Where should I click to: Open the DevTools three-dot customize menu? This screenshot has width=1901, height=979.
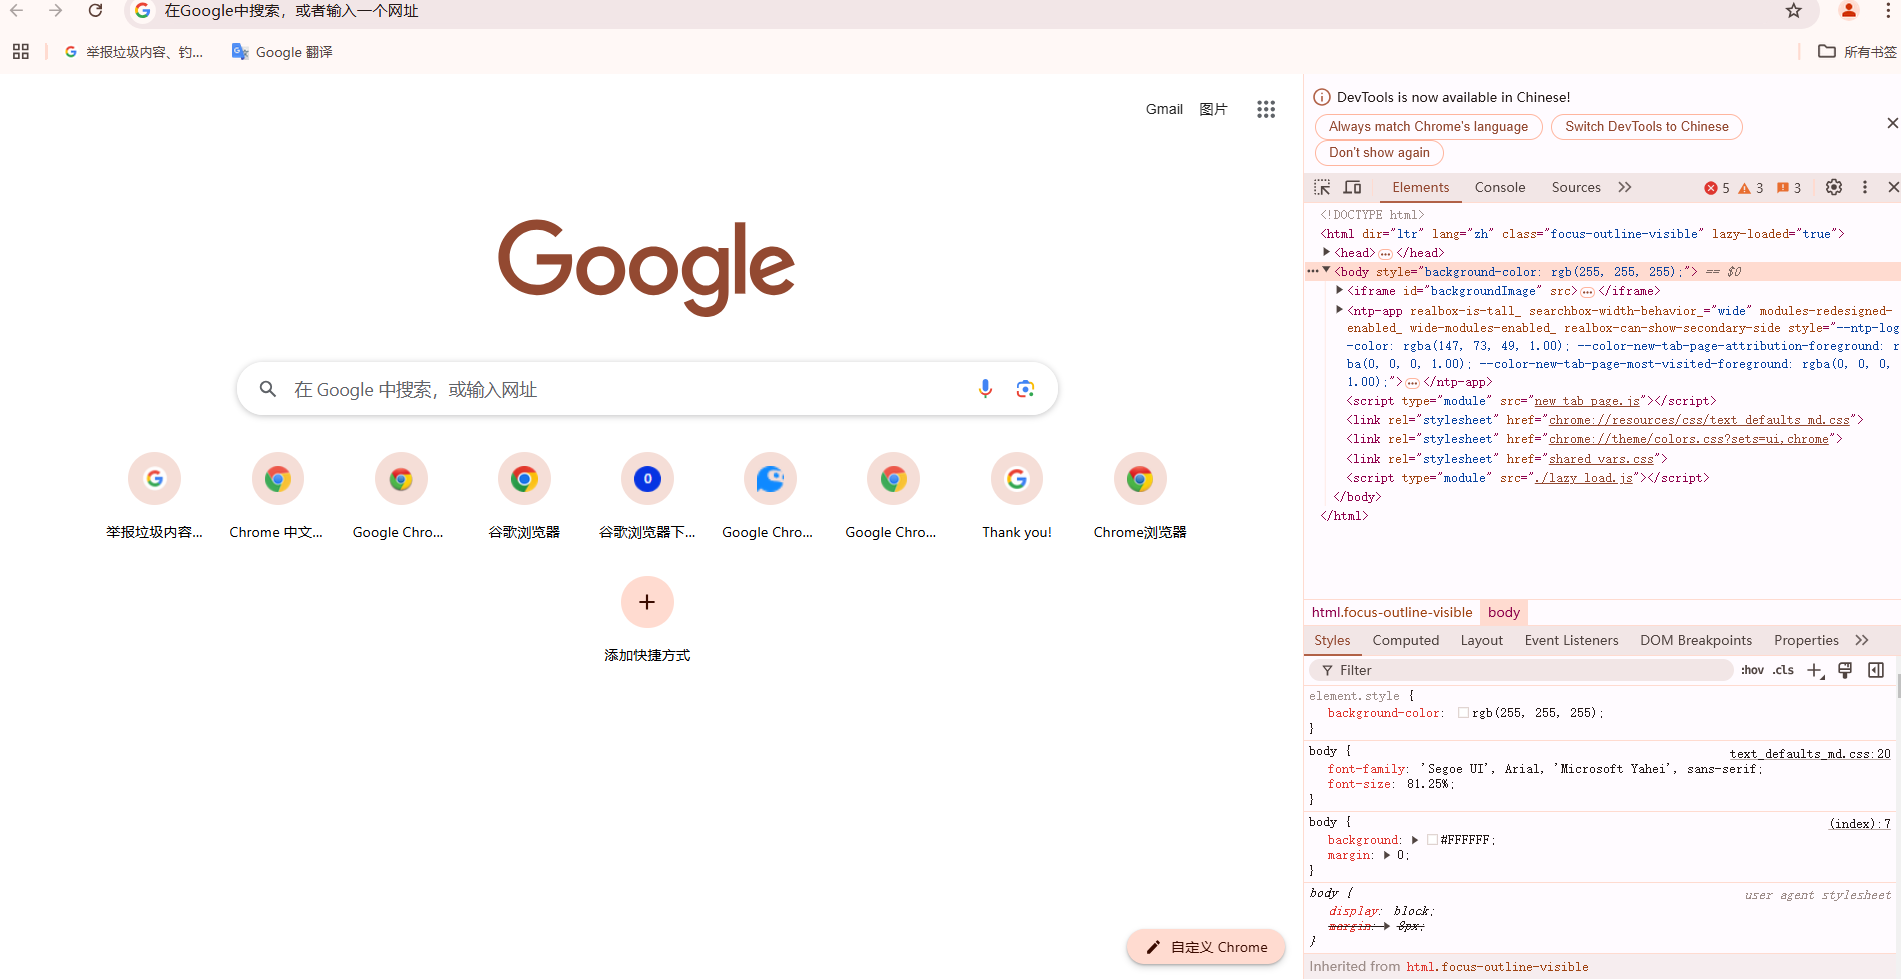point(1865,187)
